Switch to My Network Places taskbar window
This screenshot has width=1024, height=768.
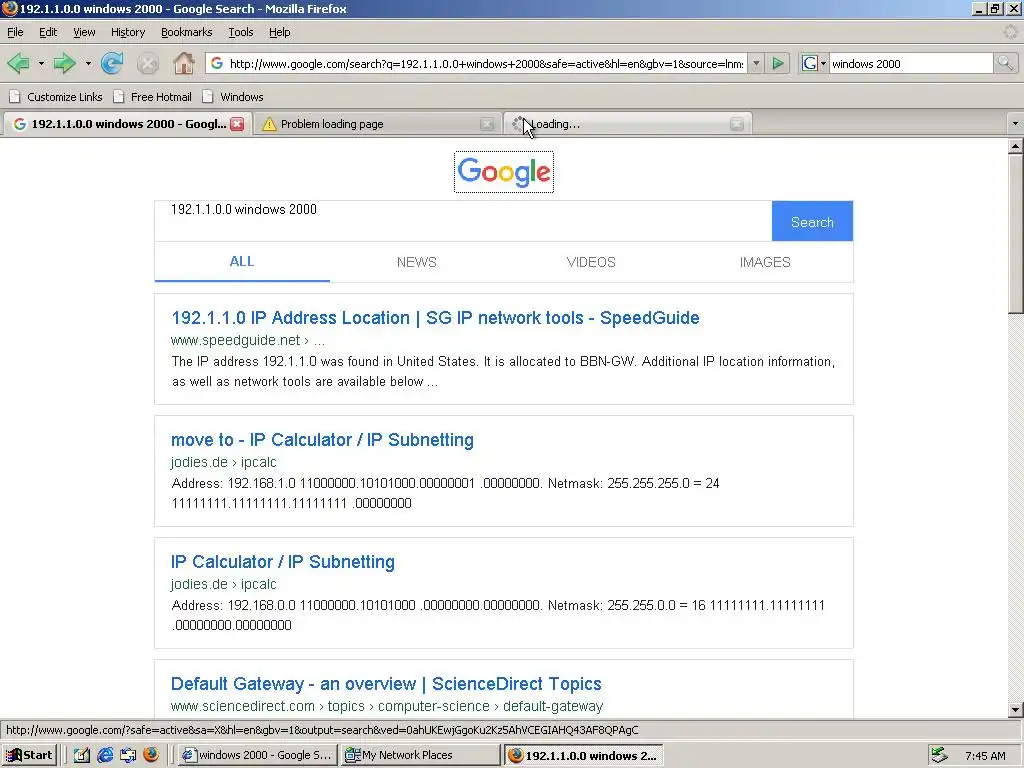pos(421,755)
